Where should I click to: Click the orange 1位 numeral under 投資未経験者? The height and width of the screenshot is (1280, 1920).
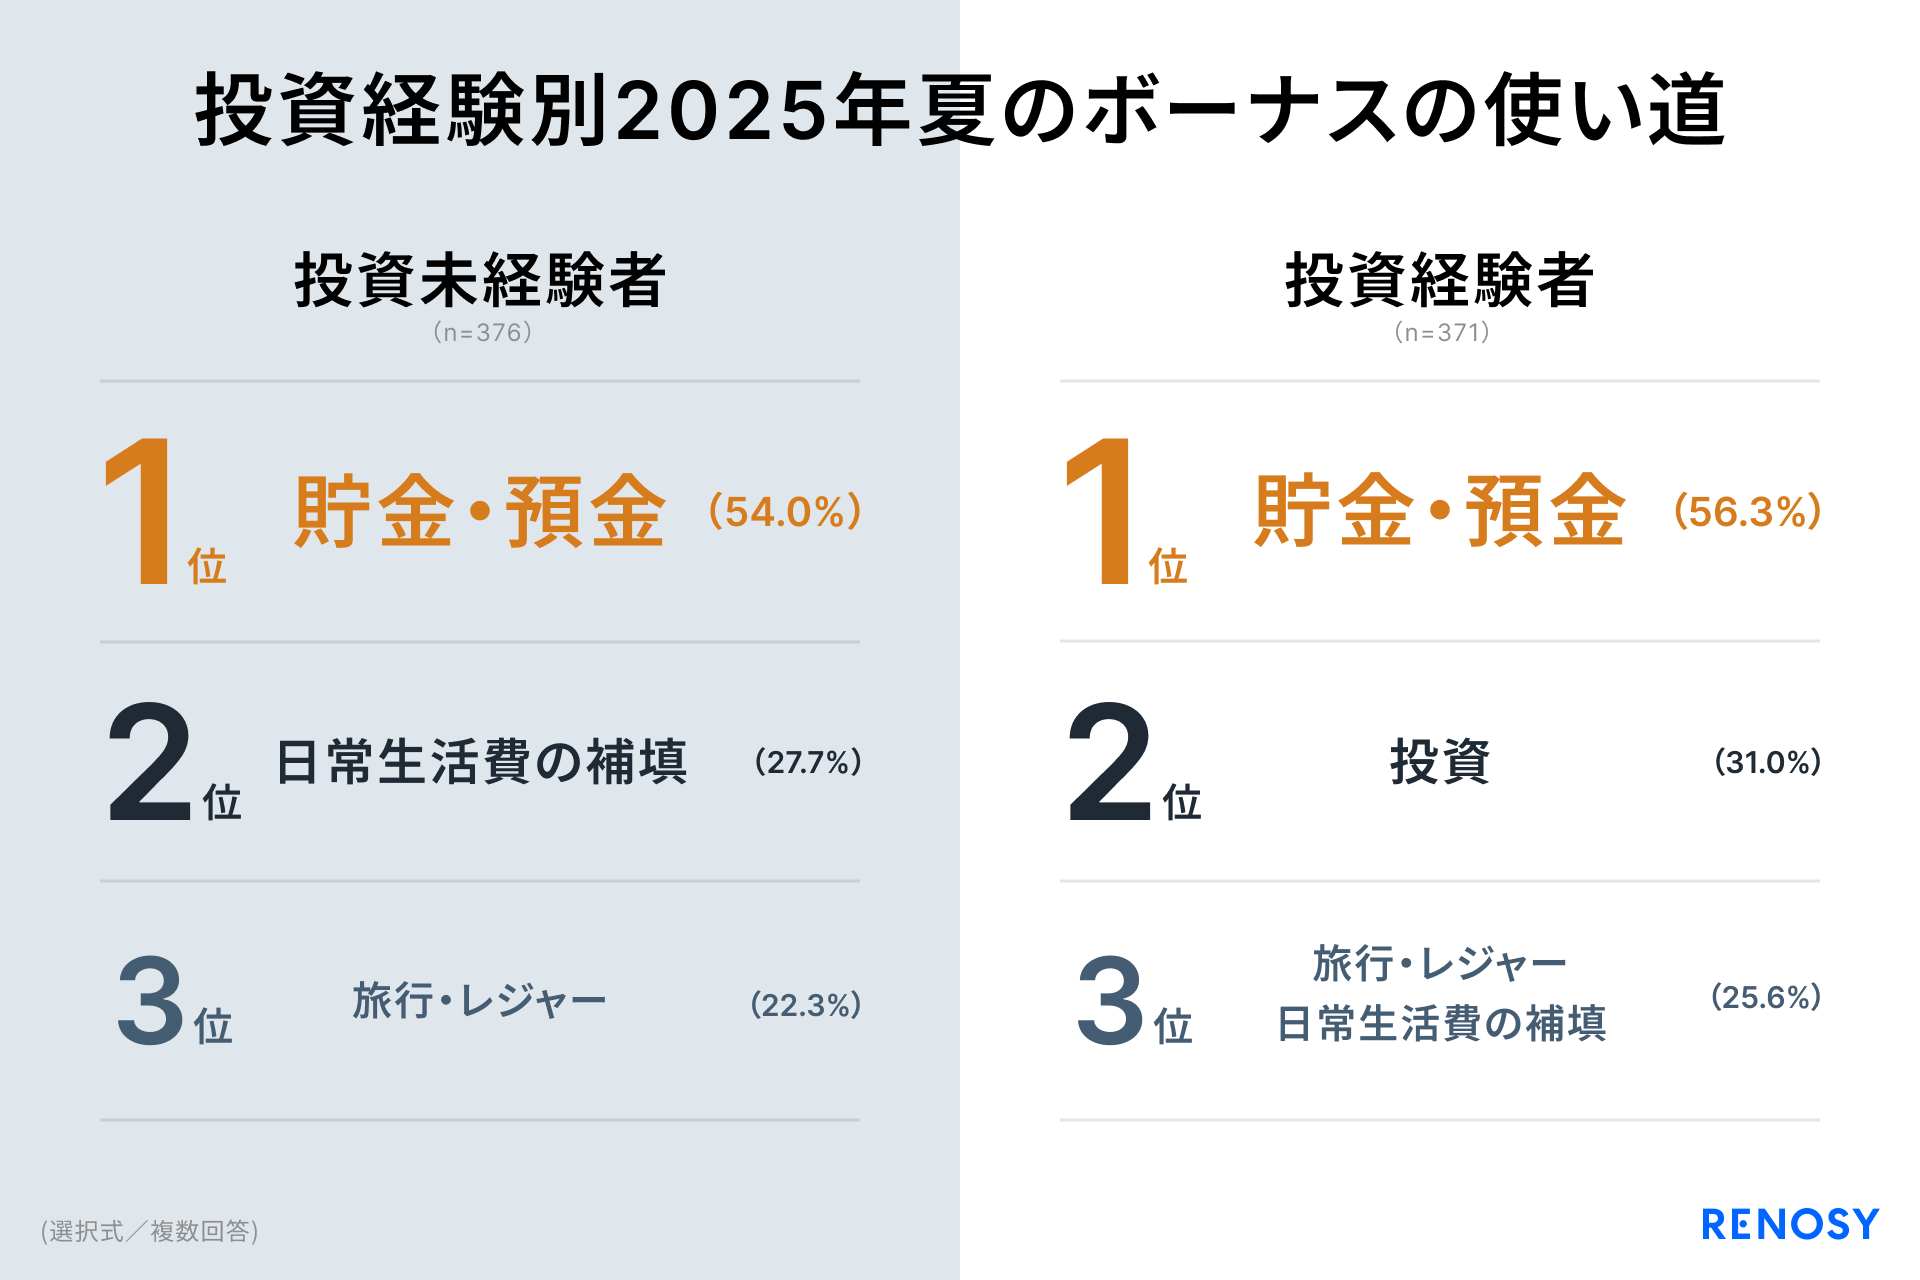(x=142, y=511)
